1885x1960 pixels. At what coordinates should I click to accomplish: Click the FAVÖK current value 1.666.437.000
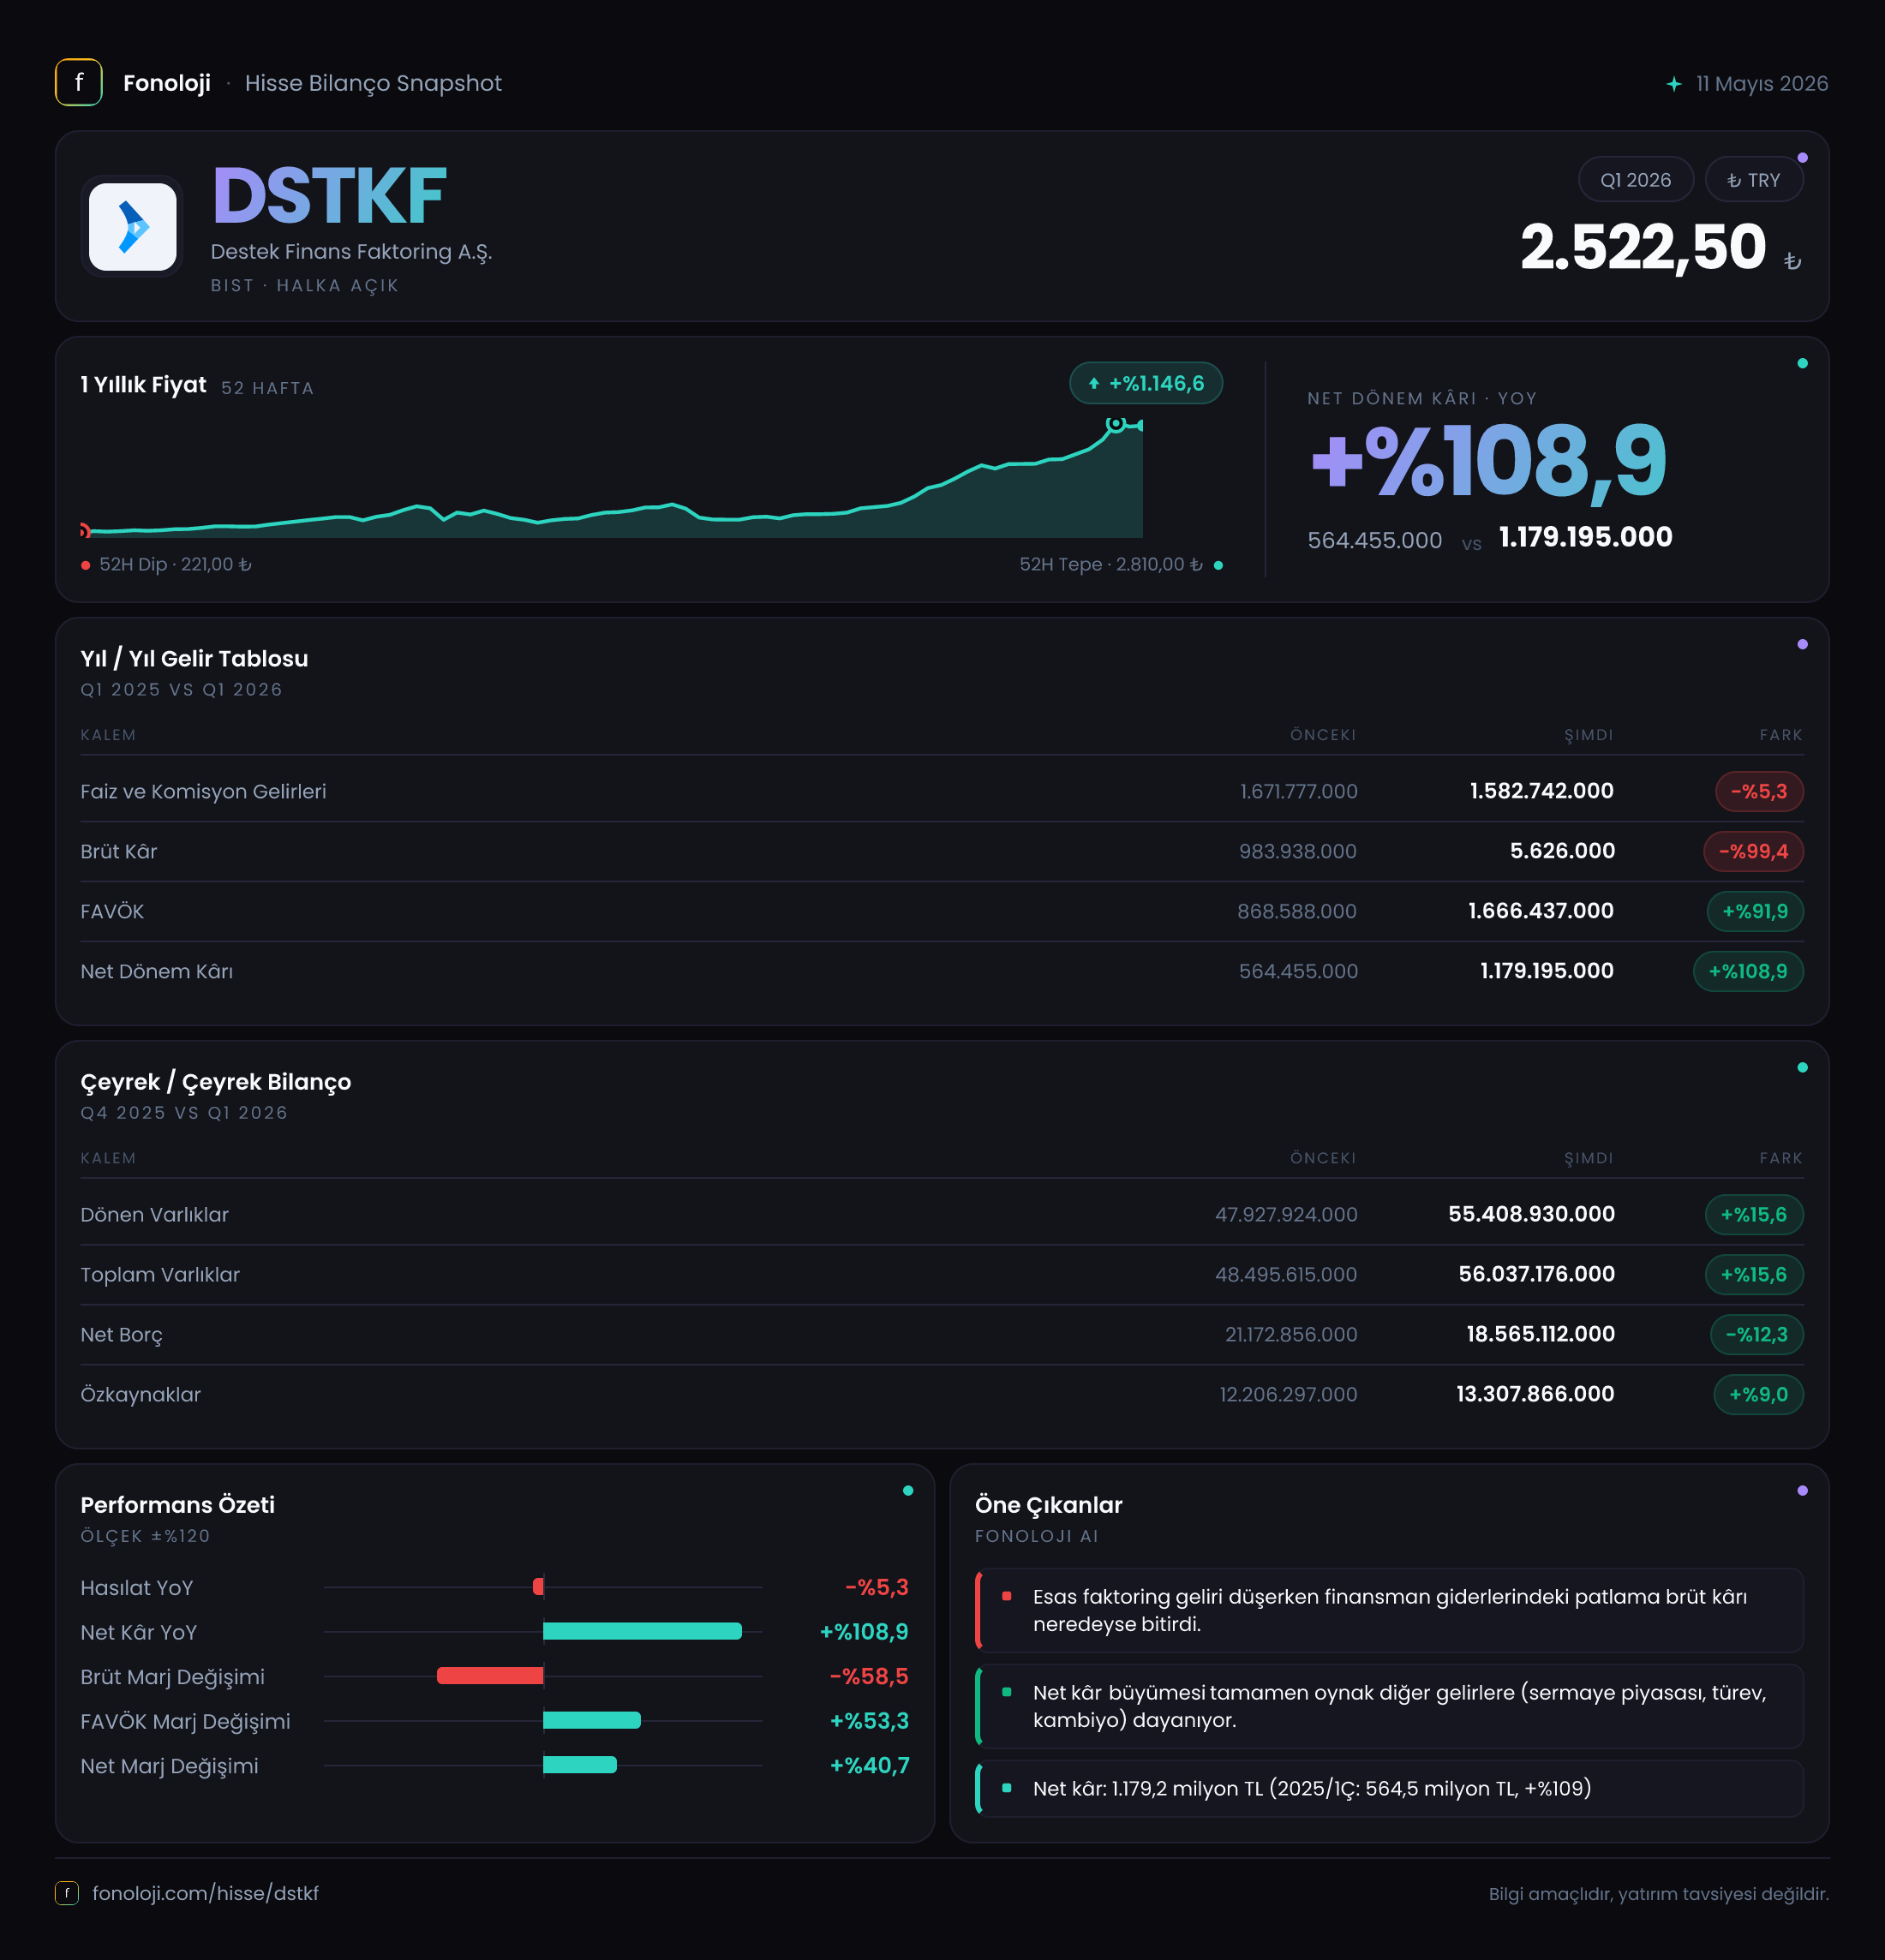pos(1541,912)
